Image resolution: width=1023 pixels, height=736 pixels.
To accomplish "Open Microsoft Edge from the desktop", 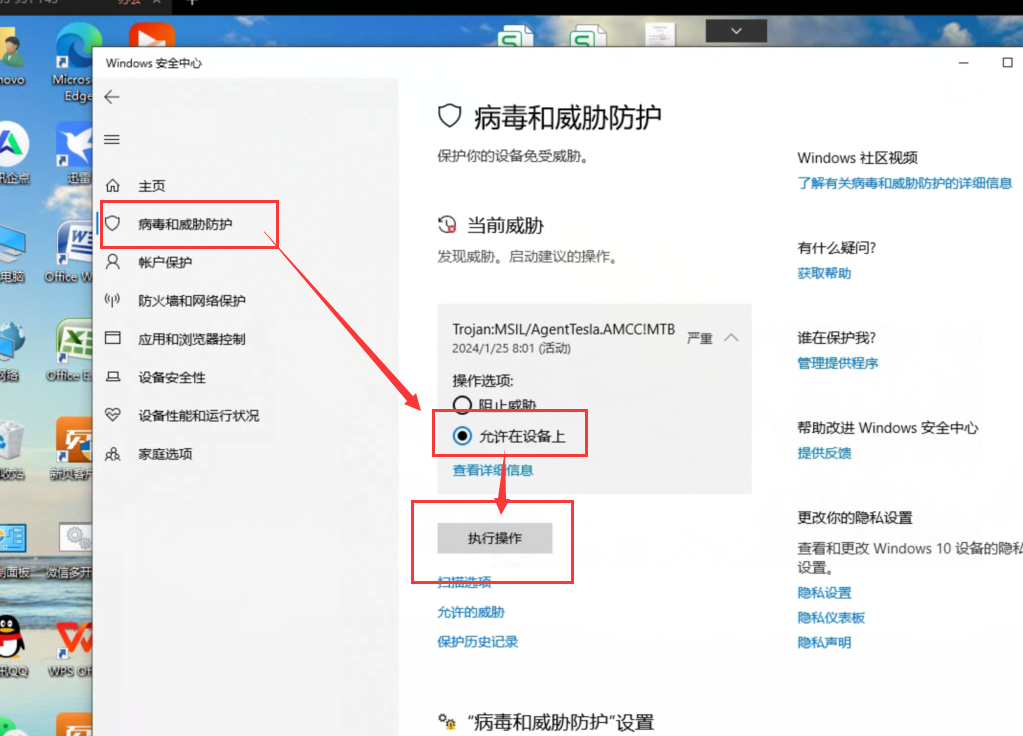I will click(x=74, y=62).
